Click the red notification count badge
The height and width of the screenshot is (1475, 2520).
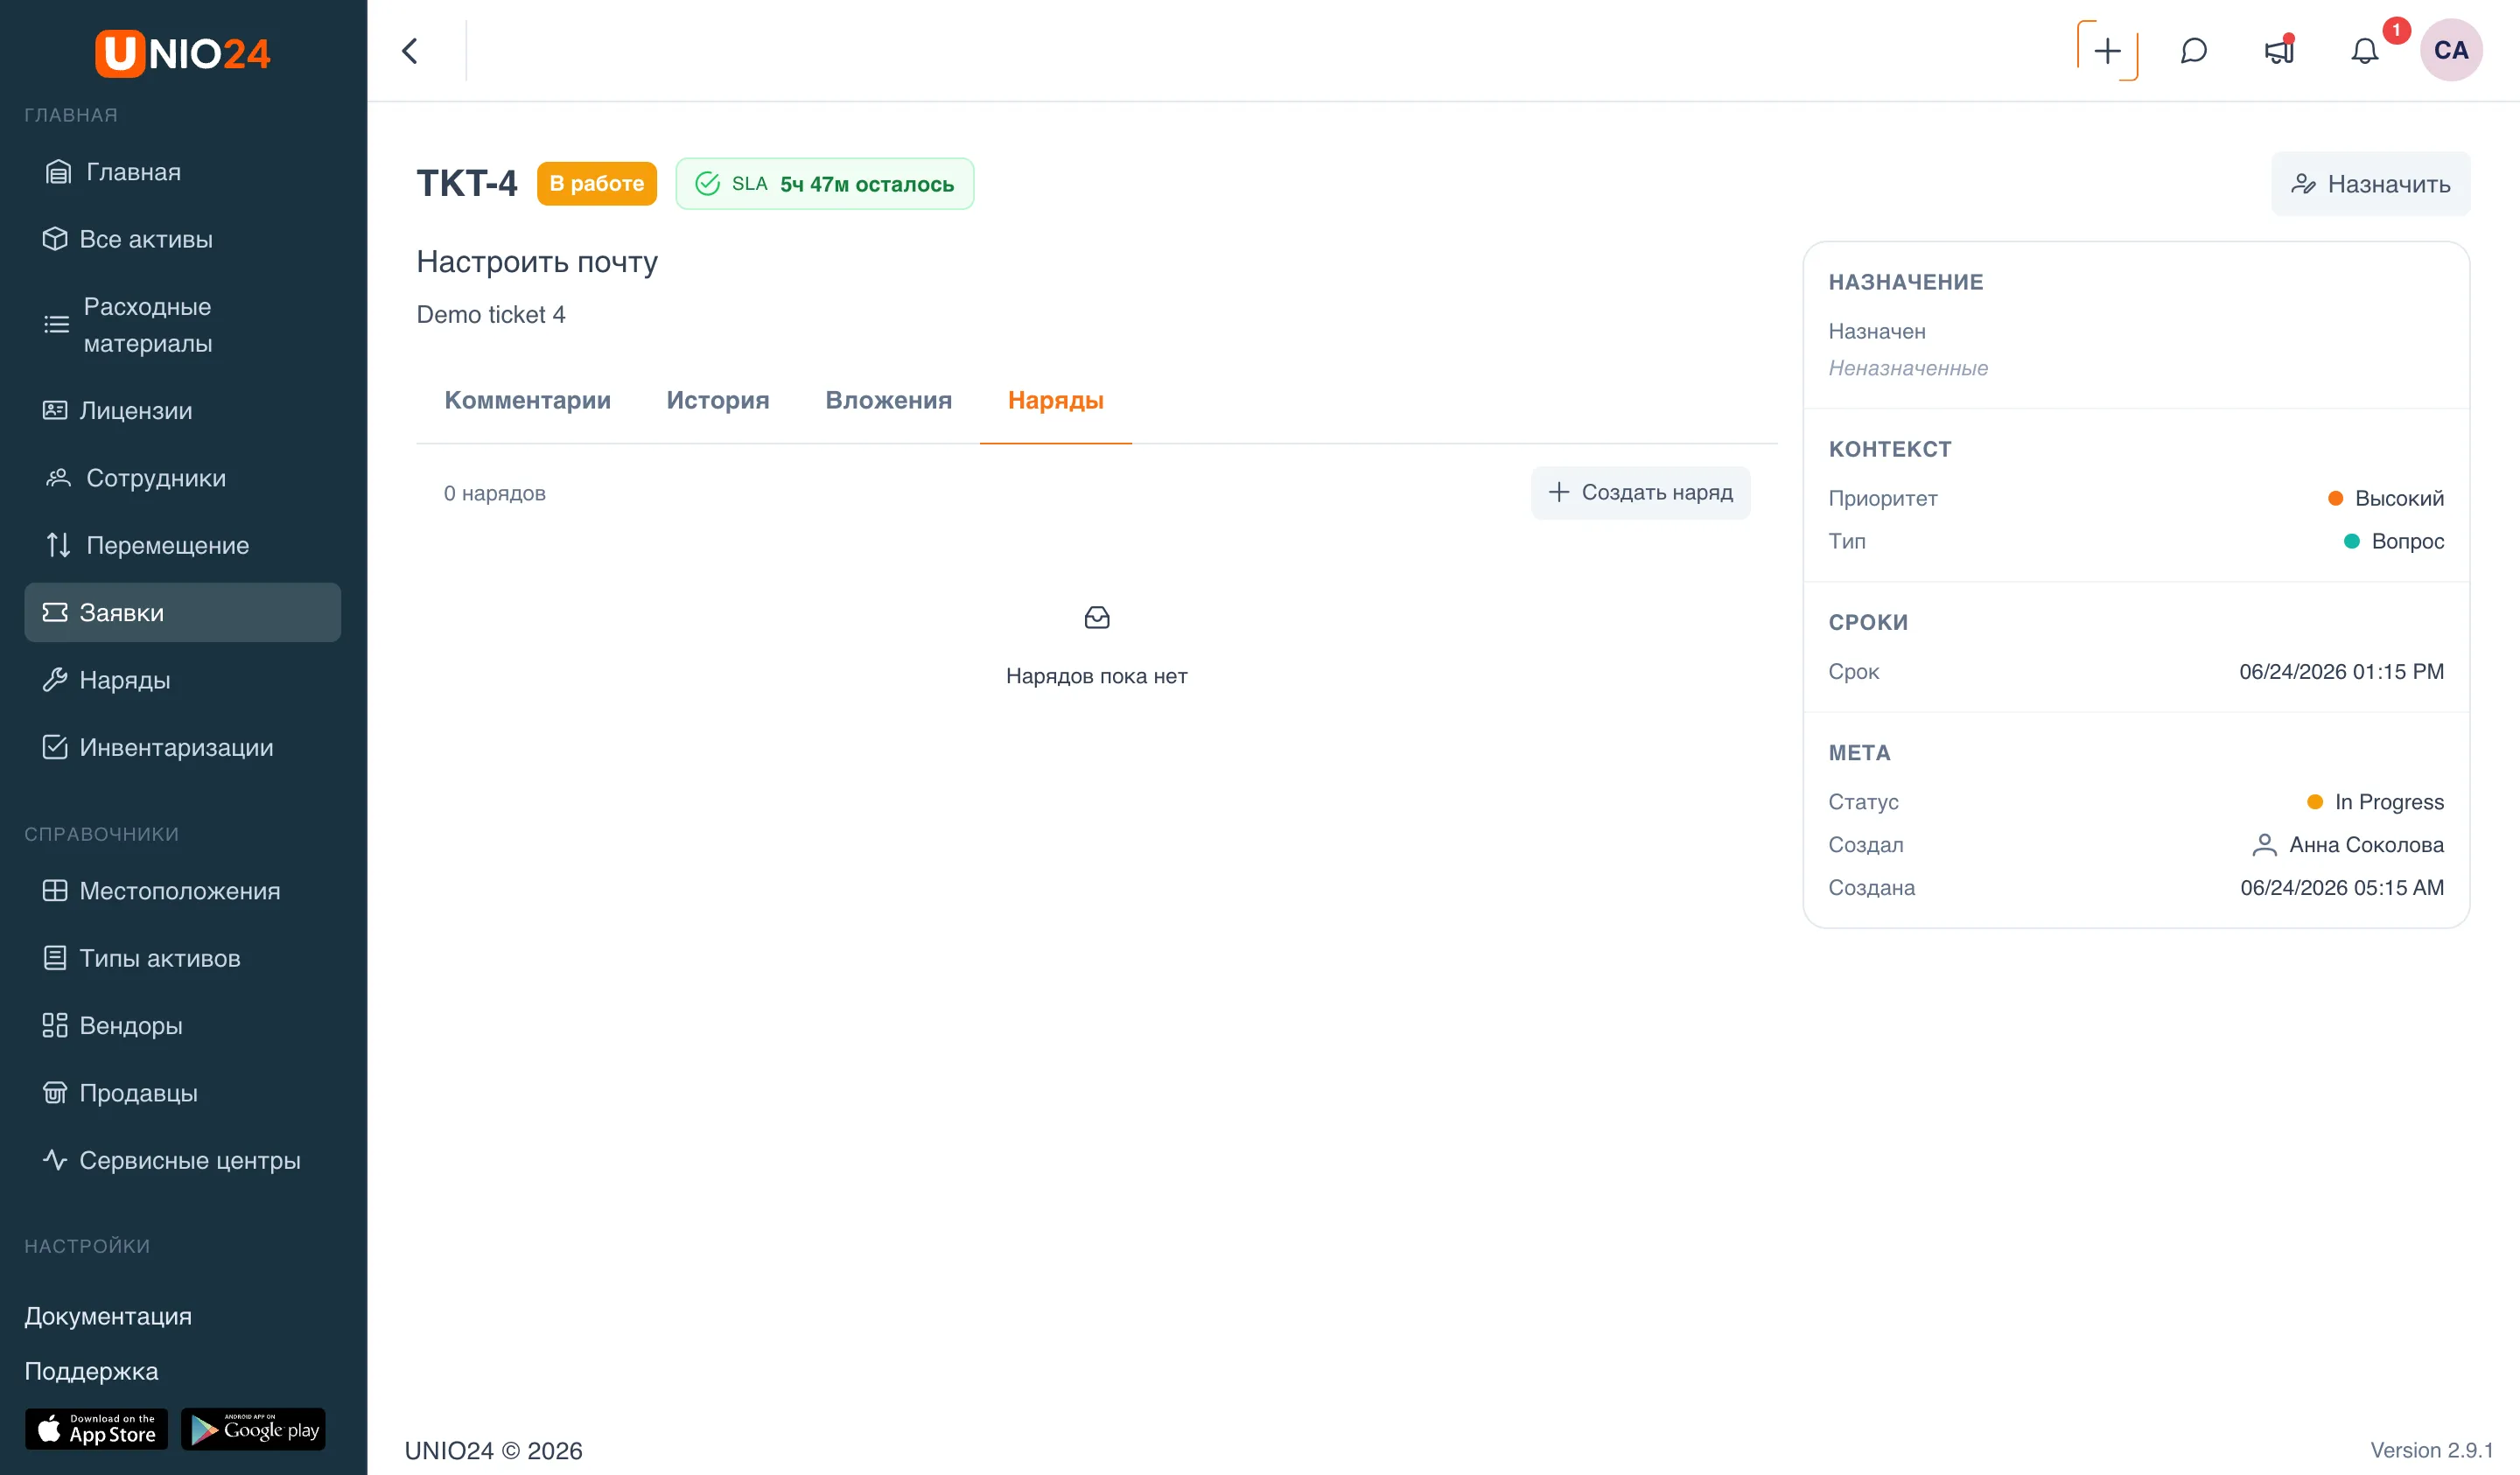pyautogui.click(x=2396, y=30)
